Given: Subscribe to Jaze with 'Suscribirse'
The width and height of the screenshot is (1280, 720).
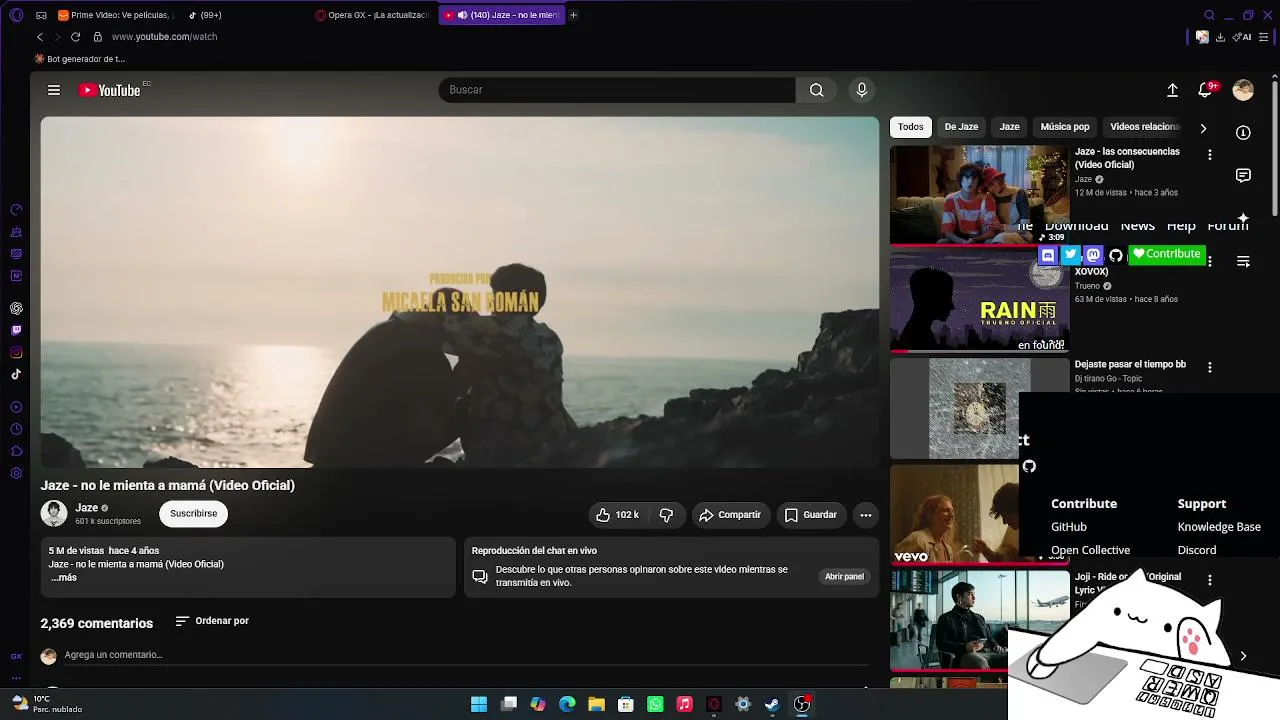Looking at the screenshot, I should click(x=194, y=514).
